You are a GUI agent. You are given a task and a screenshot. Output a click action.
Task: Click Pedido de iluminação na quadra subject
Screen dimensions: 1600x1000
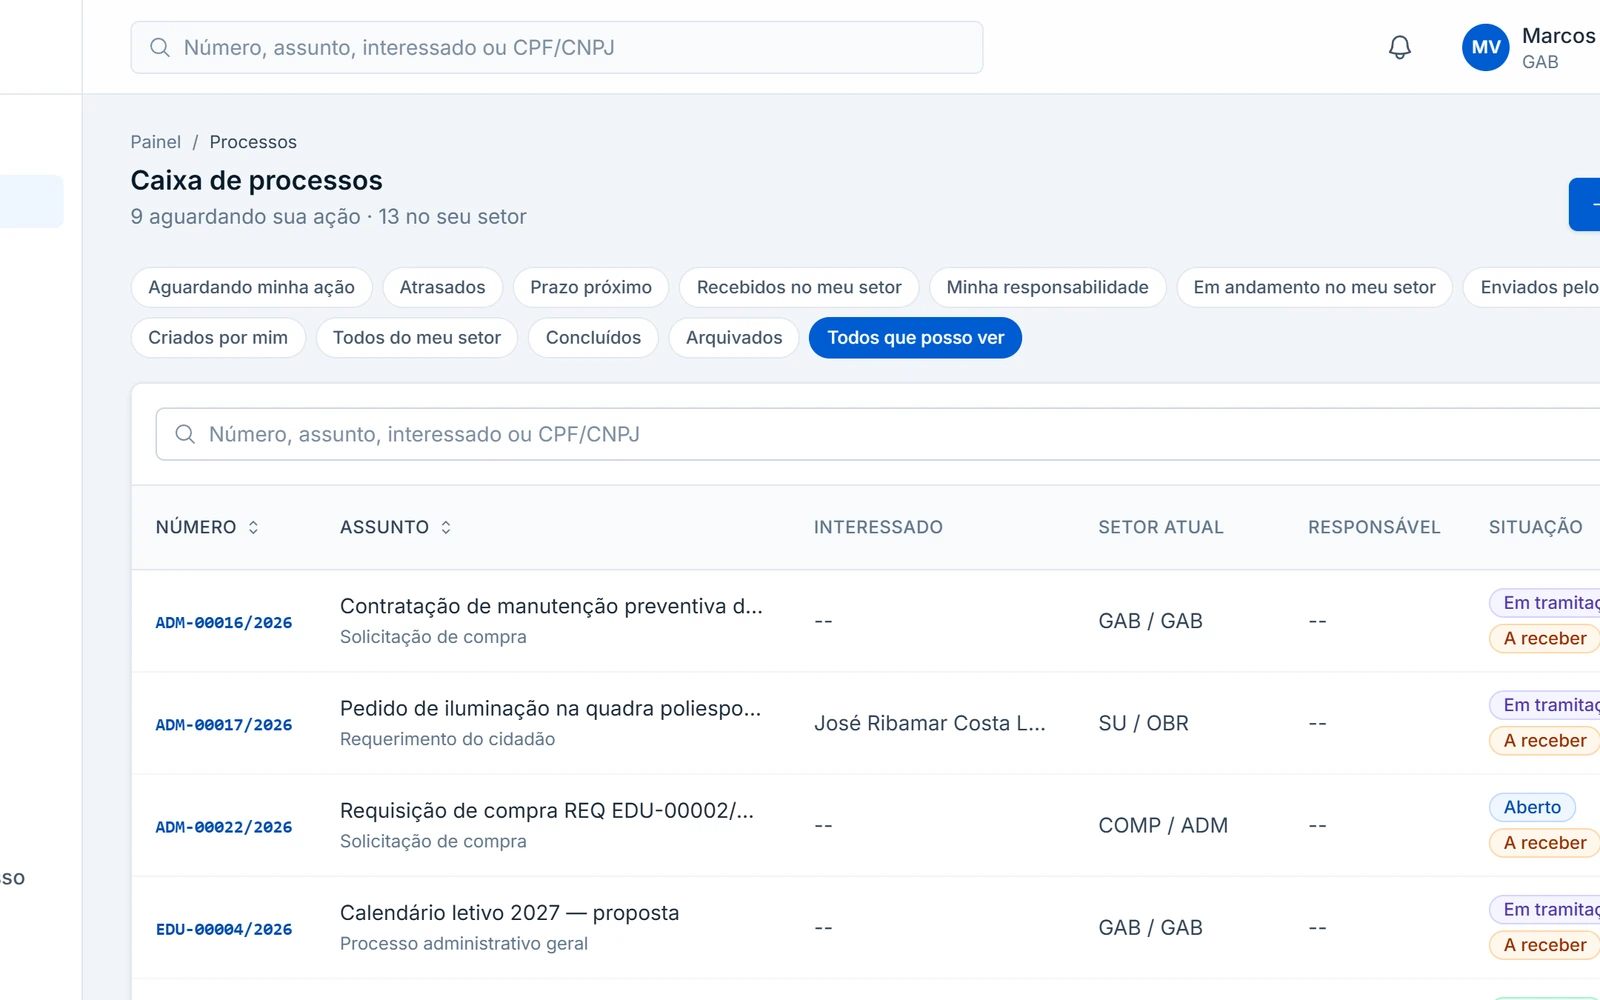point(550,708)
